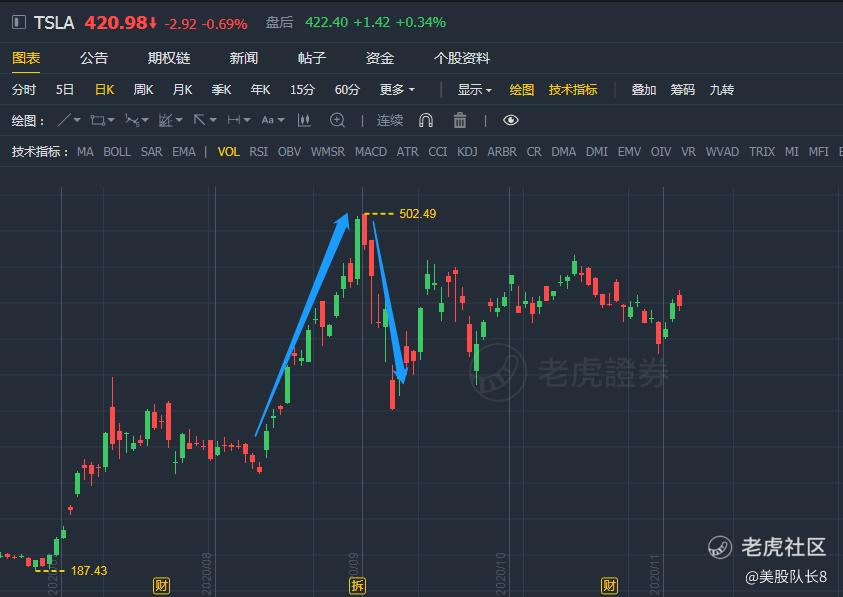
Task: Open the 资金 capital flow tab
Action: point(380,58)
